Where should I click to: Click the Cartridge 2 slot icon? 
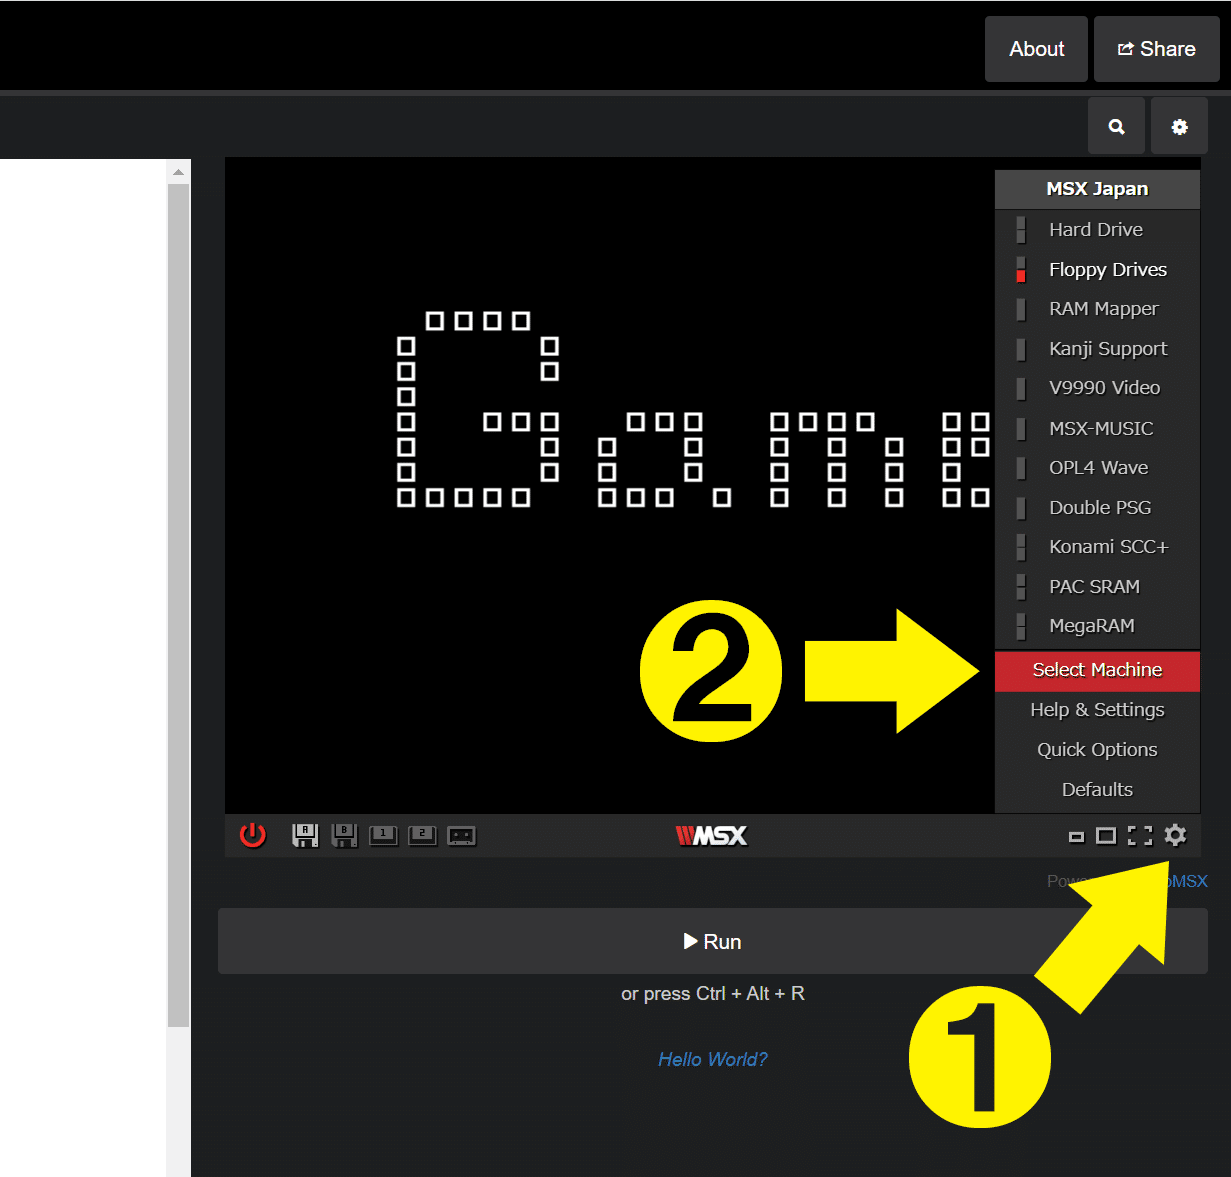tap(423, 835)
